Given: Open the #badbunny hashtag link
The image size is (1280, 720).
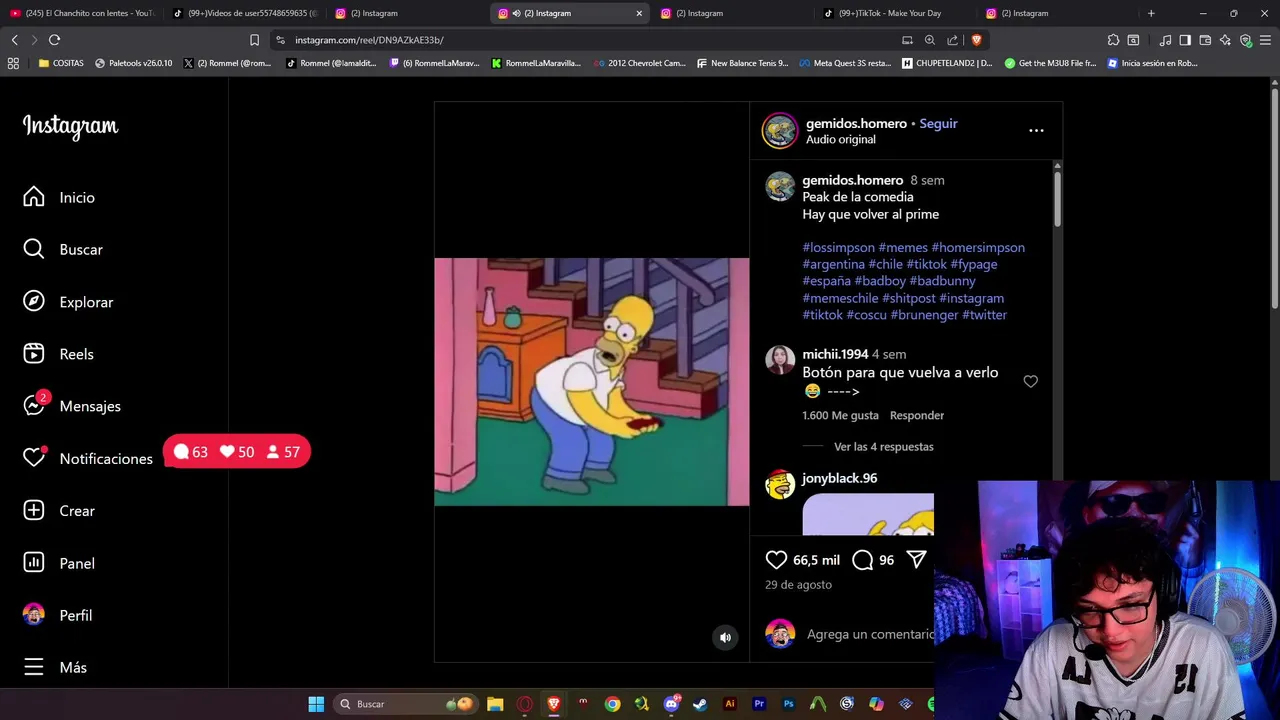Looking at the screenshot, I should 942,281.
